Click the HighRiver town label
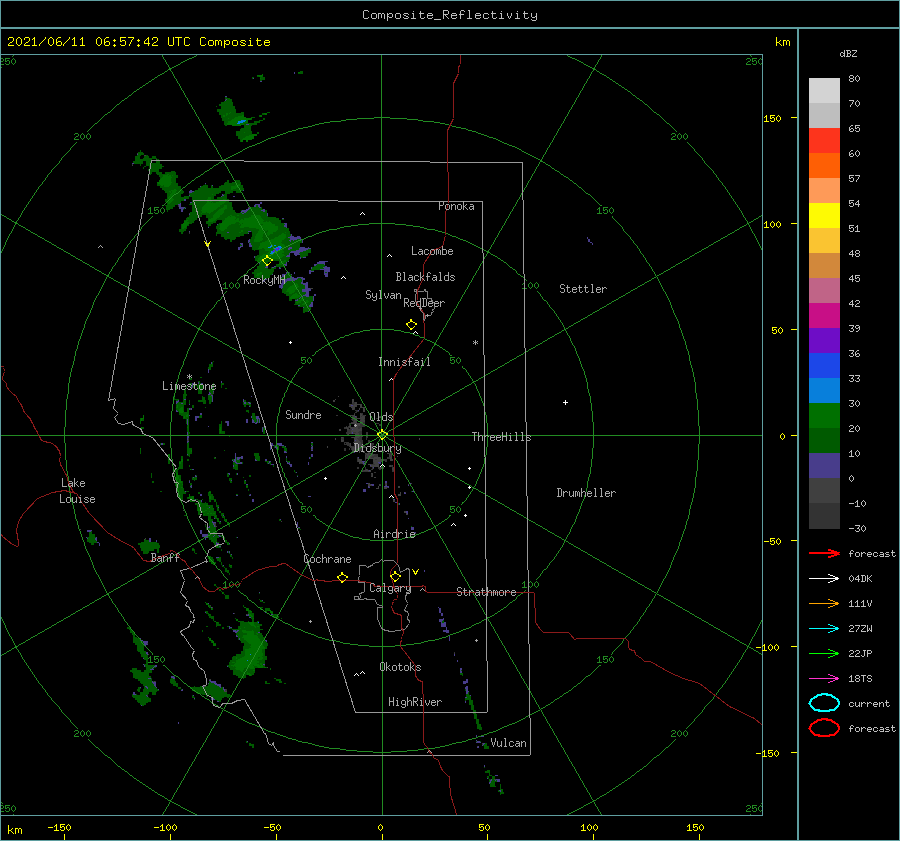This screenshot has width=900, height=841. coord(414,702)
